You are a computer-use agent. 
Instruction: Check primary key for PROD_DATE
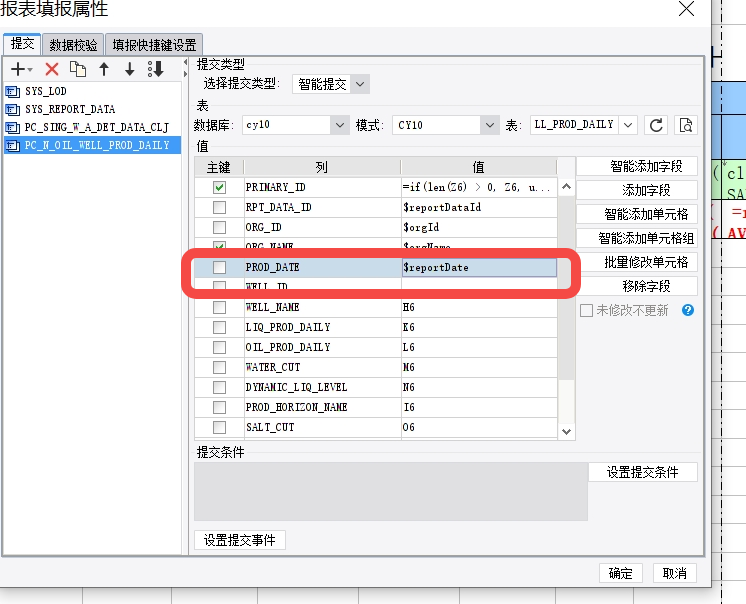click(x=219, y=267)
